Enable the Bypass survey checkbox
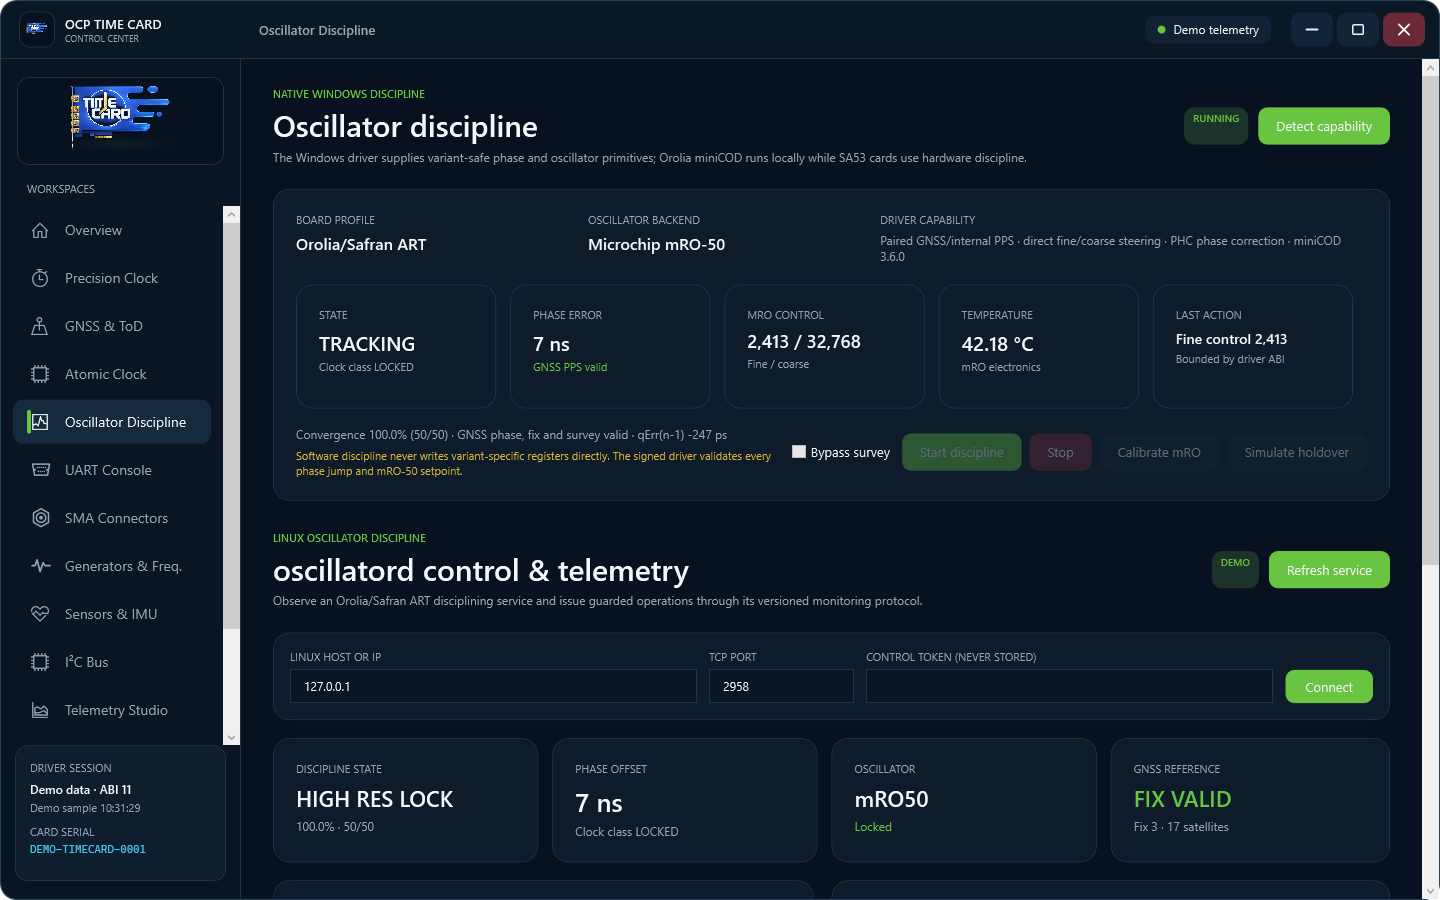Viewport: 1440px width, 900px height. tap(799, 452)
